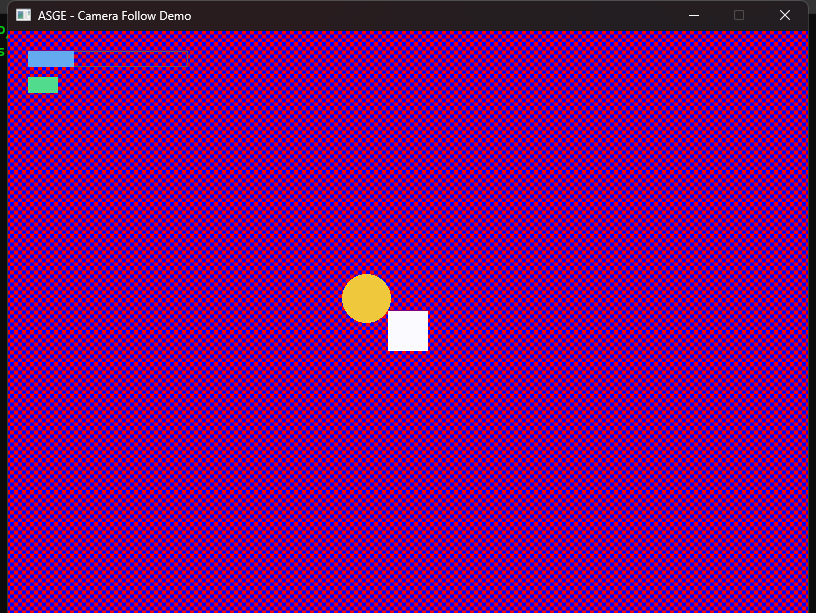816x613 pixels.
Task: Click the yellow circle in the game
Action: [366, 299]
